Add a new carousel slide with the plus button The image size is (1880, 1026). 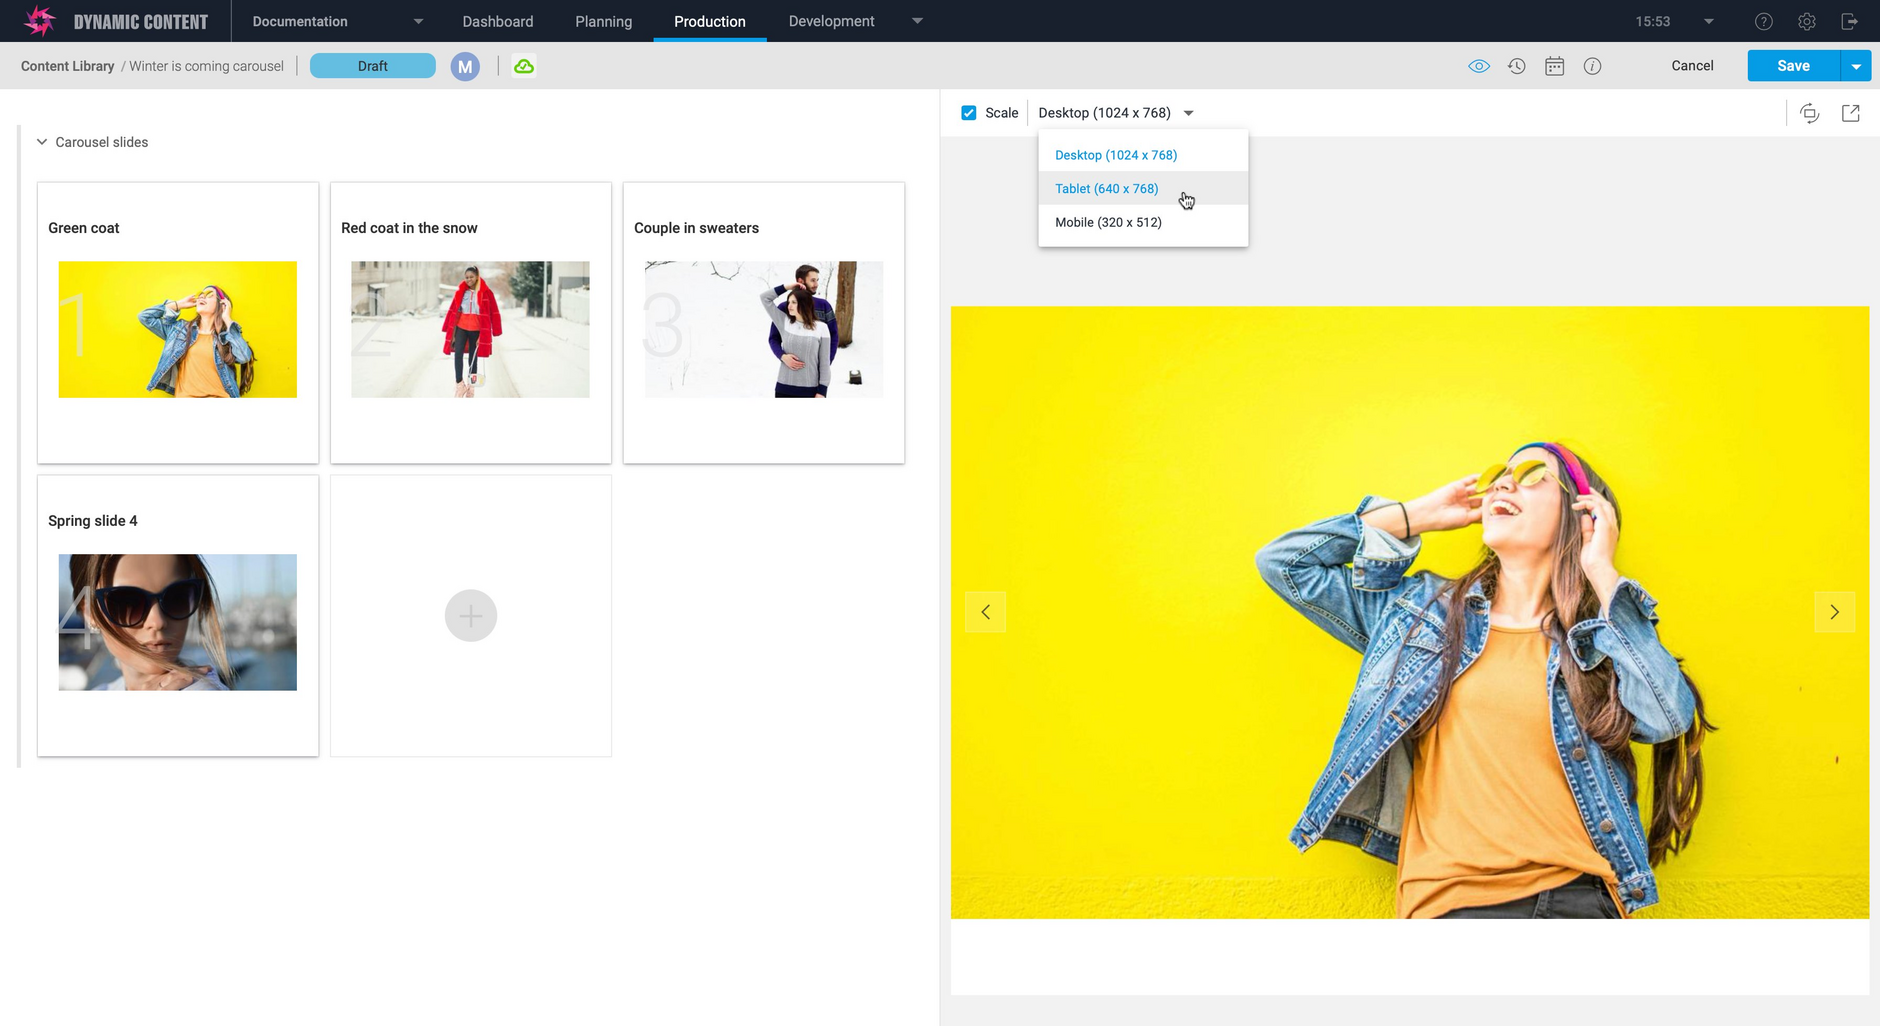(470, 615)
